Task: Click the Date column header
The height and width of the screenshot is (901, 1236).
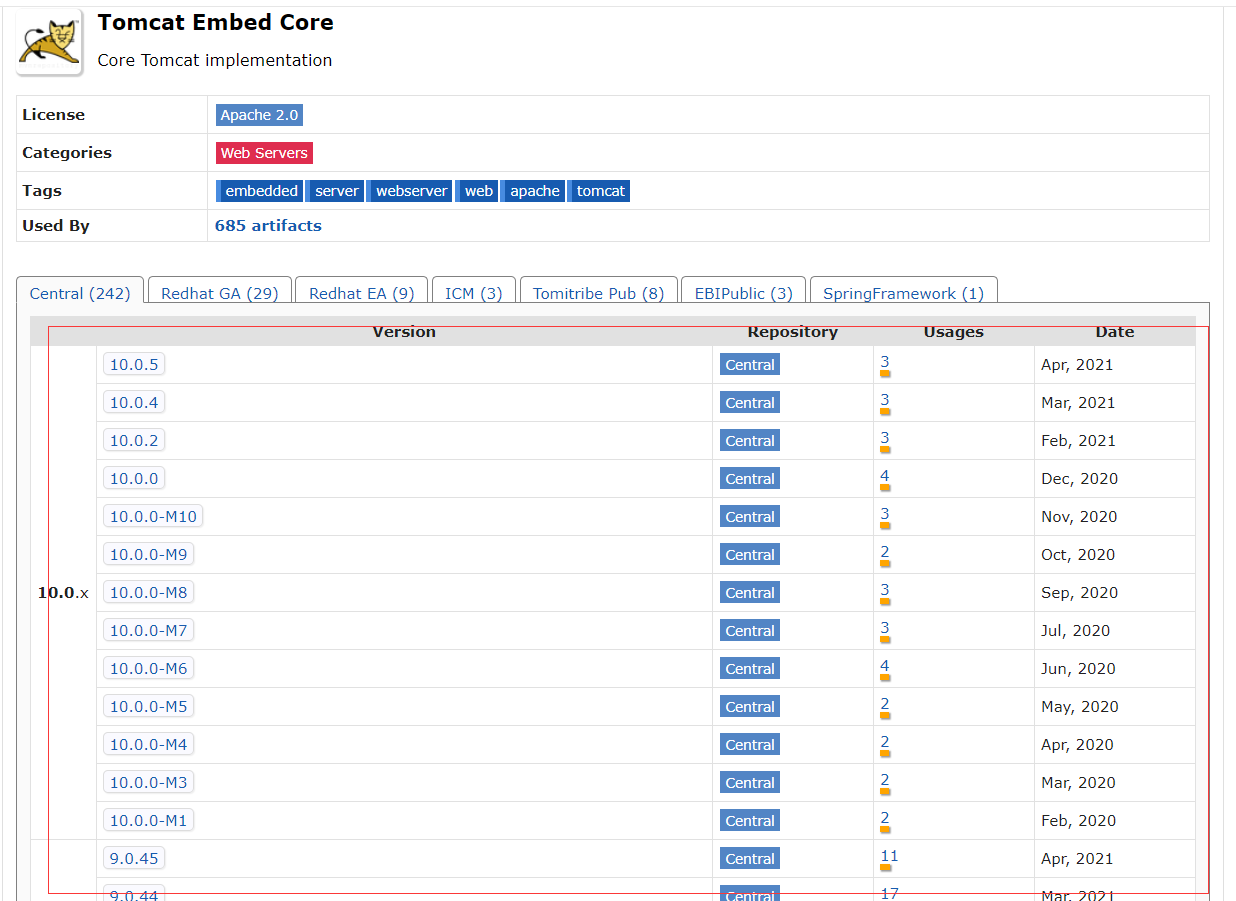Action: [x=1114, y=332]
